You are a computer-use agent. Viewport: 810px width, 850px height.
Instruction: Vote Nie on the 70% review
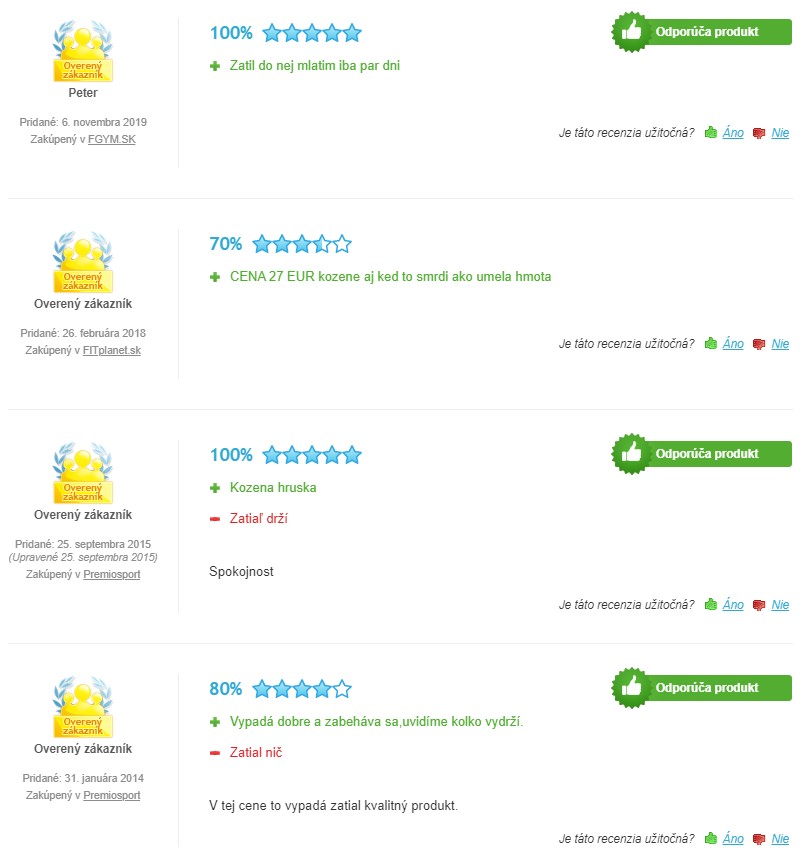(780, 344)
